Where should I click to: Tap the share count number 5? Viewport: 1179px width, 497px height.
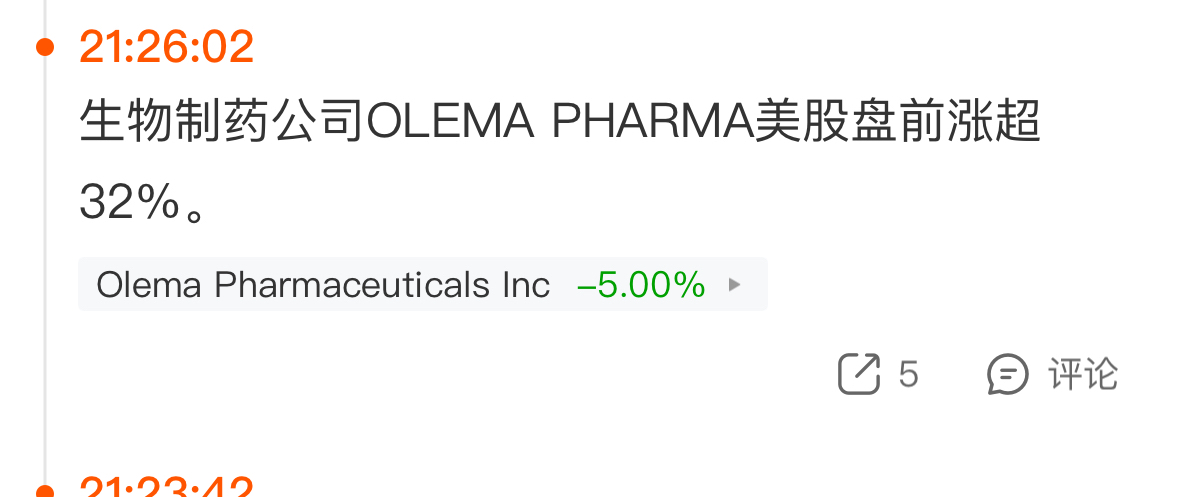[908, 374]
